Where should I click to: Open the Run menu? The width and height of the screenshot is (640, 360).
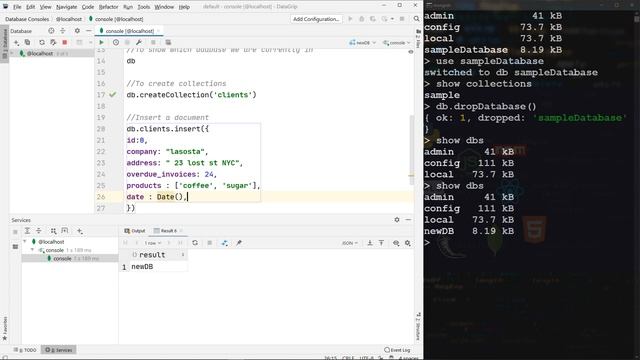tap(128, 7)
